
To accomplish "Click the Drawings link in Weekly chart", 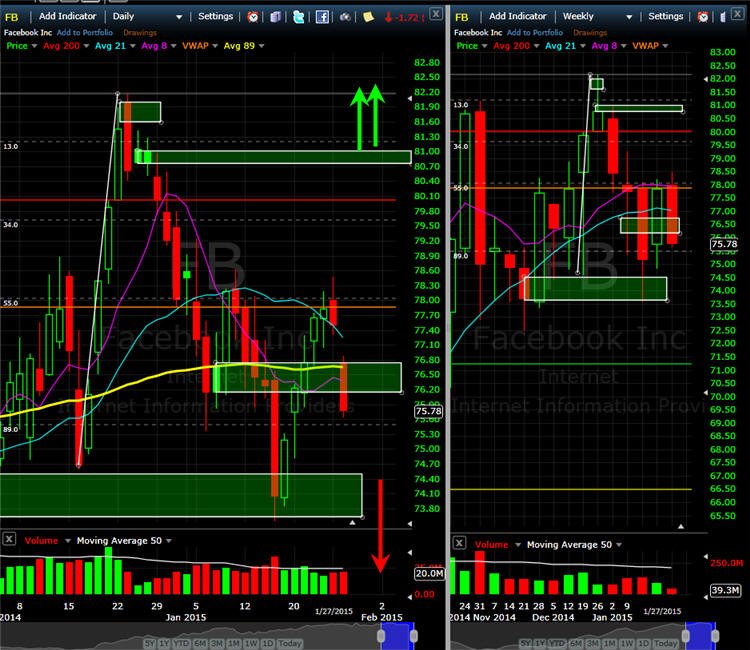I will pyautogui.click(x=590, y=33).
